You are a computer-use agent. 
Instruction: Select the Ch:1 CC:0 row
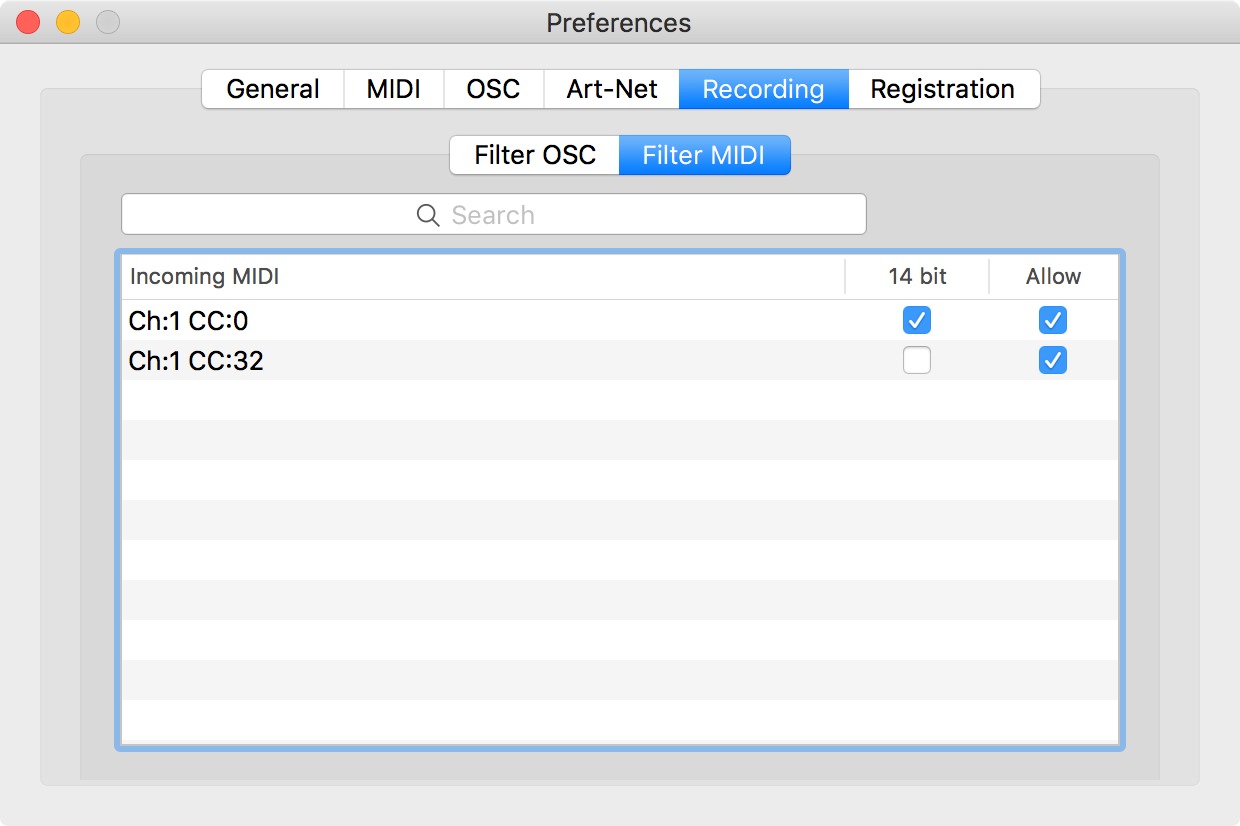click(620, 320)
